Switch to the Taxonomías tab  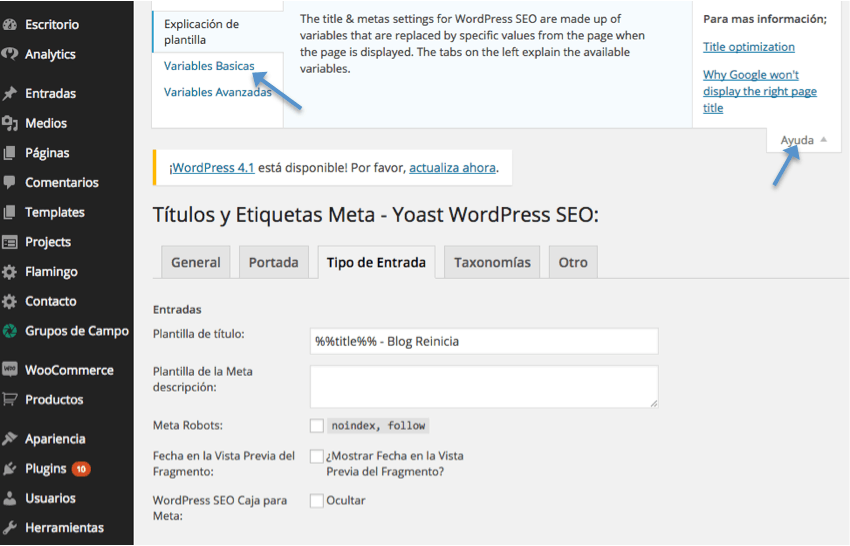tap(492, 262)
